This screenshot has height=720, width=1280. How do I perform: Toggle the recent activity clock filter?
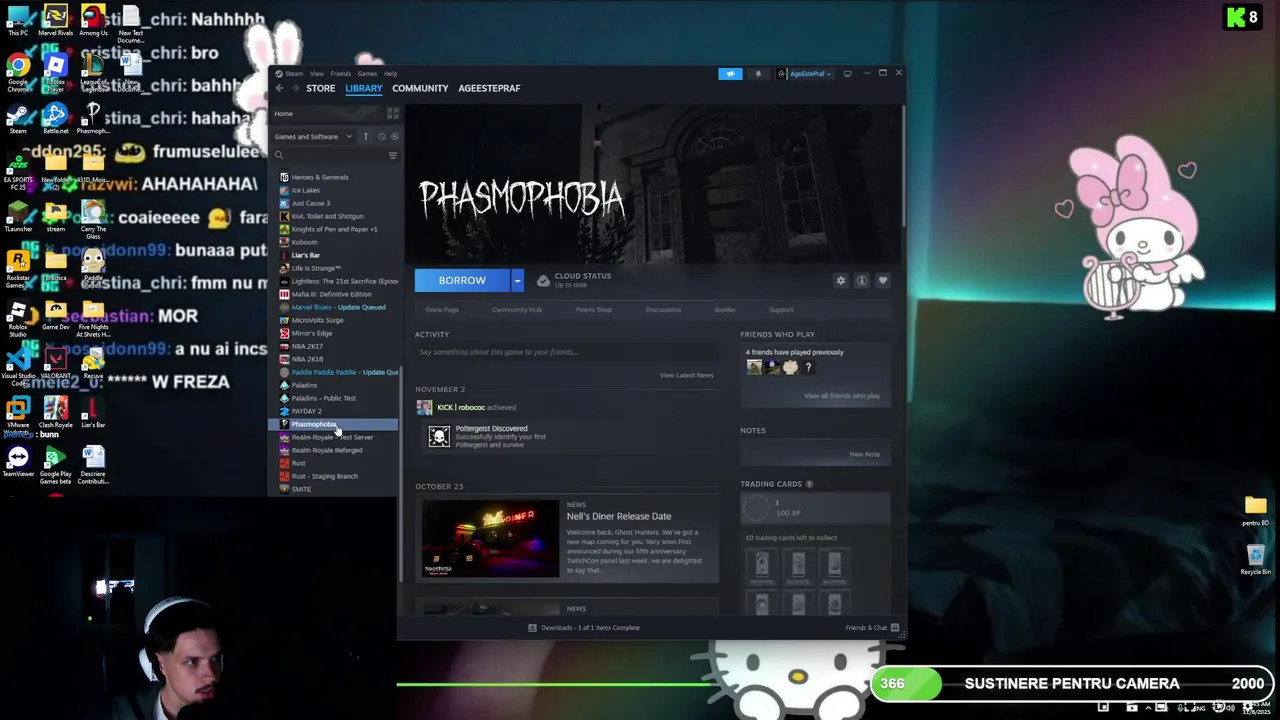381,136
